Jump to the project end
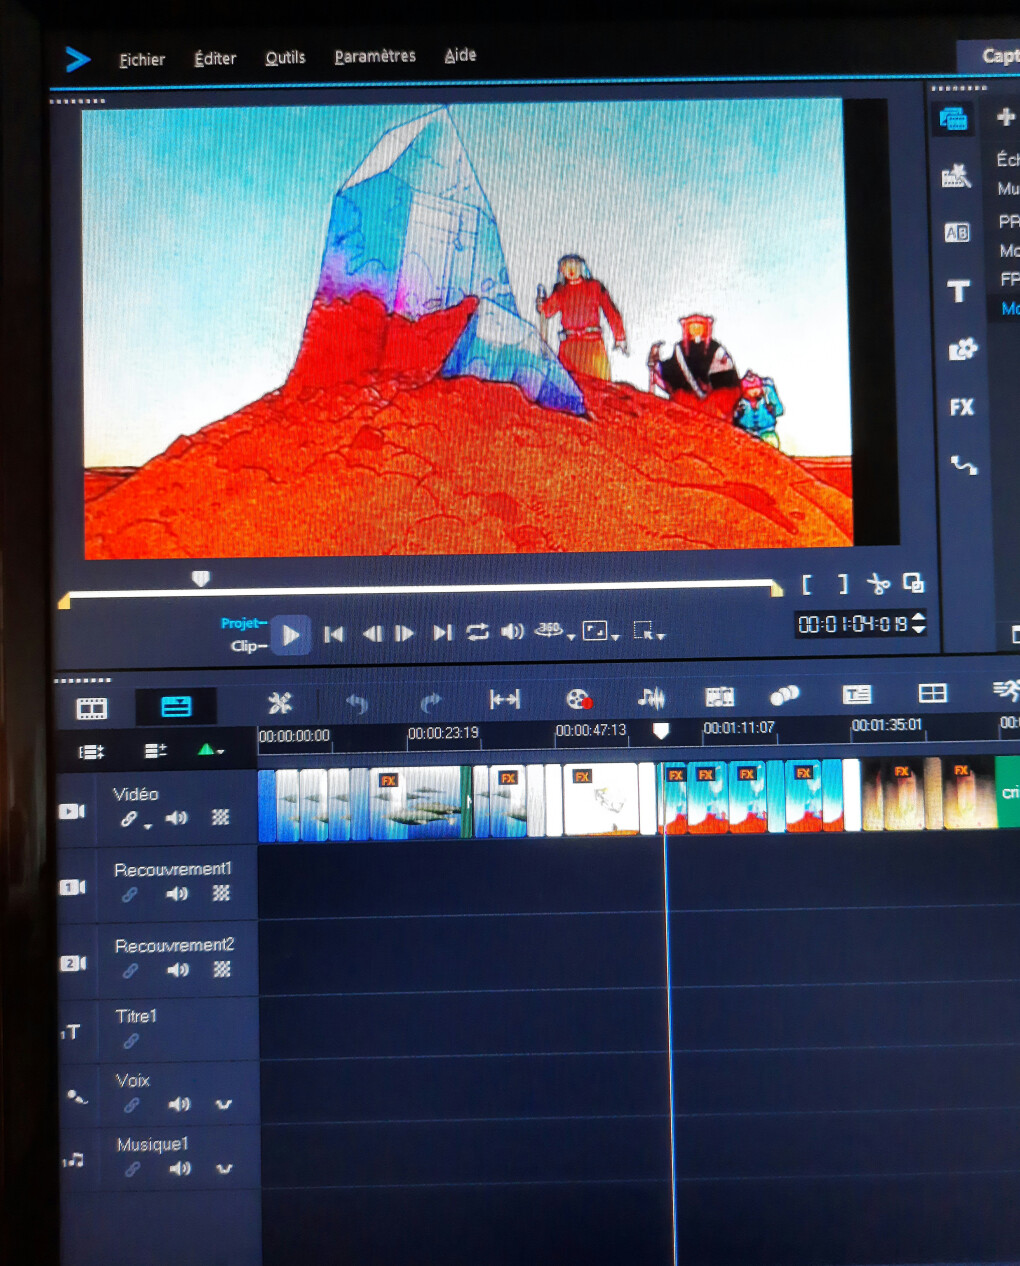This screenshot has height=1266, width=1020. 442,632
